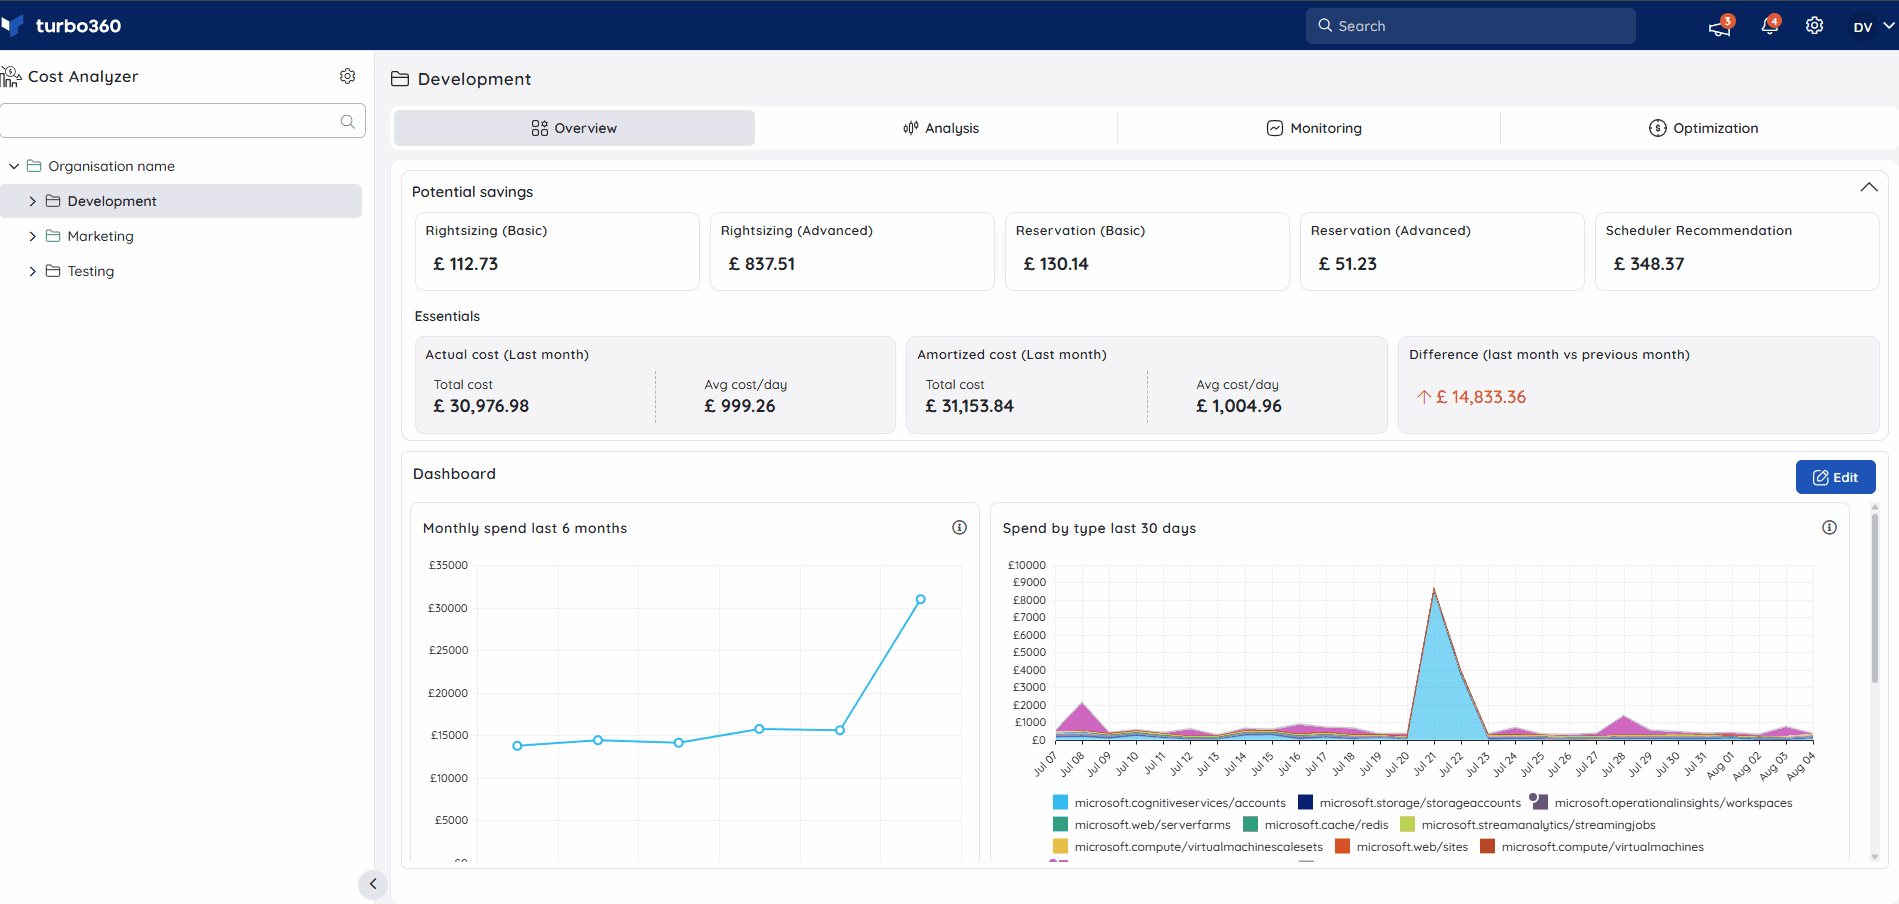
Task: Open the notifications bell icon
Action: [x=1769, y=26]
